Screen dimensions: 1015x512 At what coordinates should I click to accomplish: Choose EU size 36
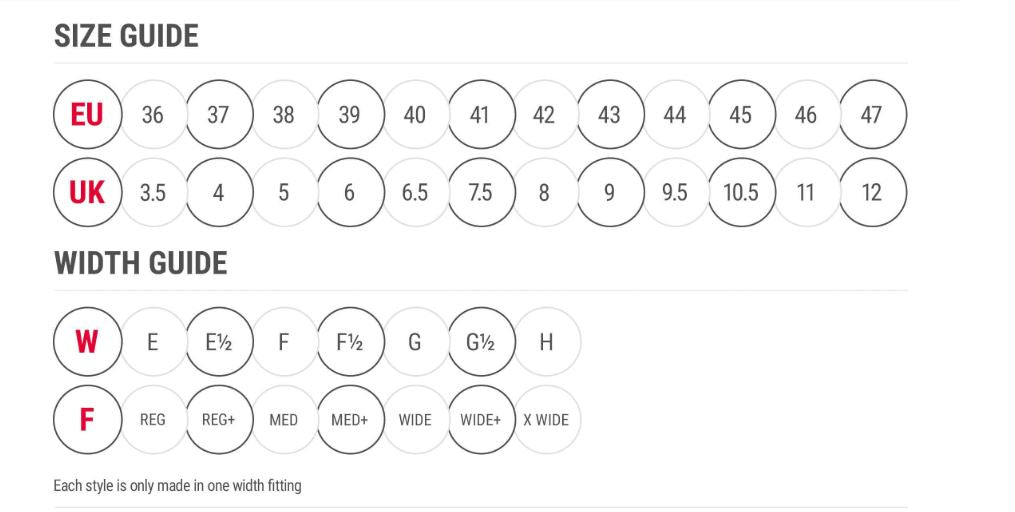[x=153, y=115]
